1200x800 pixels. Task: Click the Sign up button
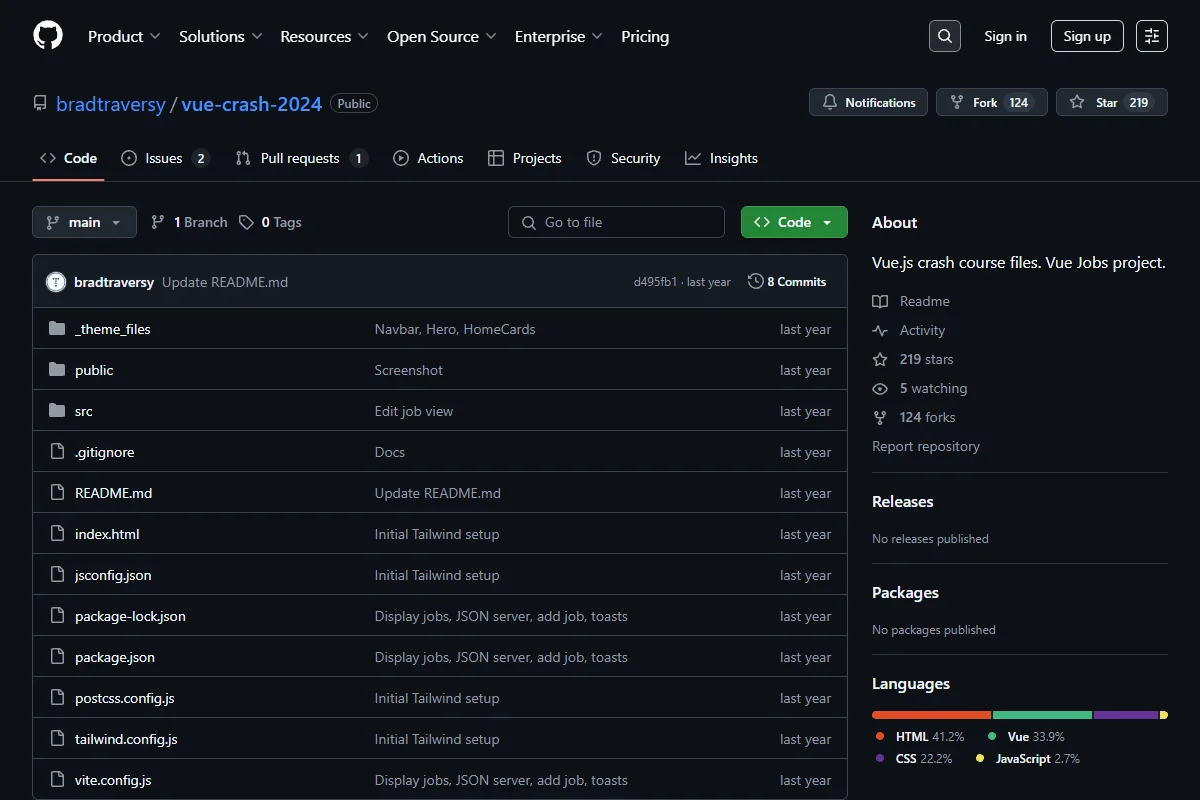[x=1087, y=36]
